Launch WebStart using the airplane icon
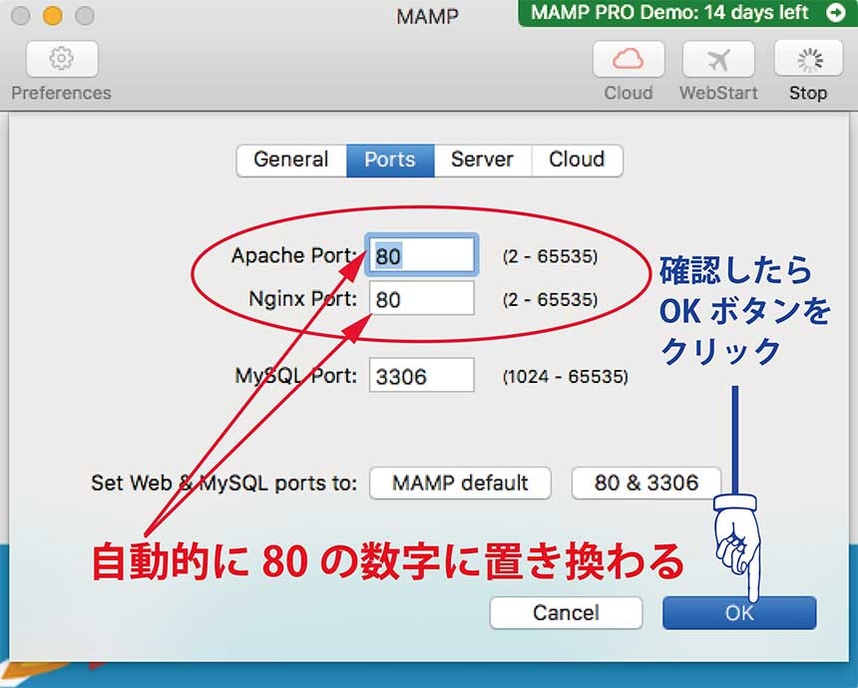858x688 pixels. [x=718, y=60]
